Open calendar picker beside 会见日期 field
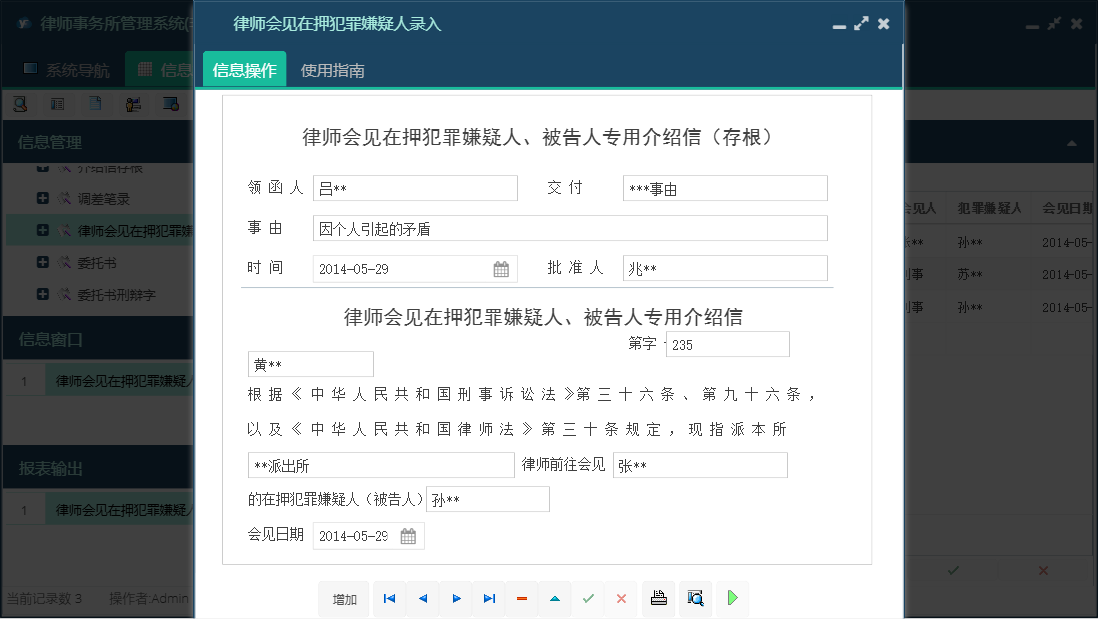1098x625 pixels. click(407, 535)
